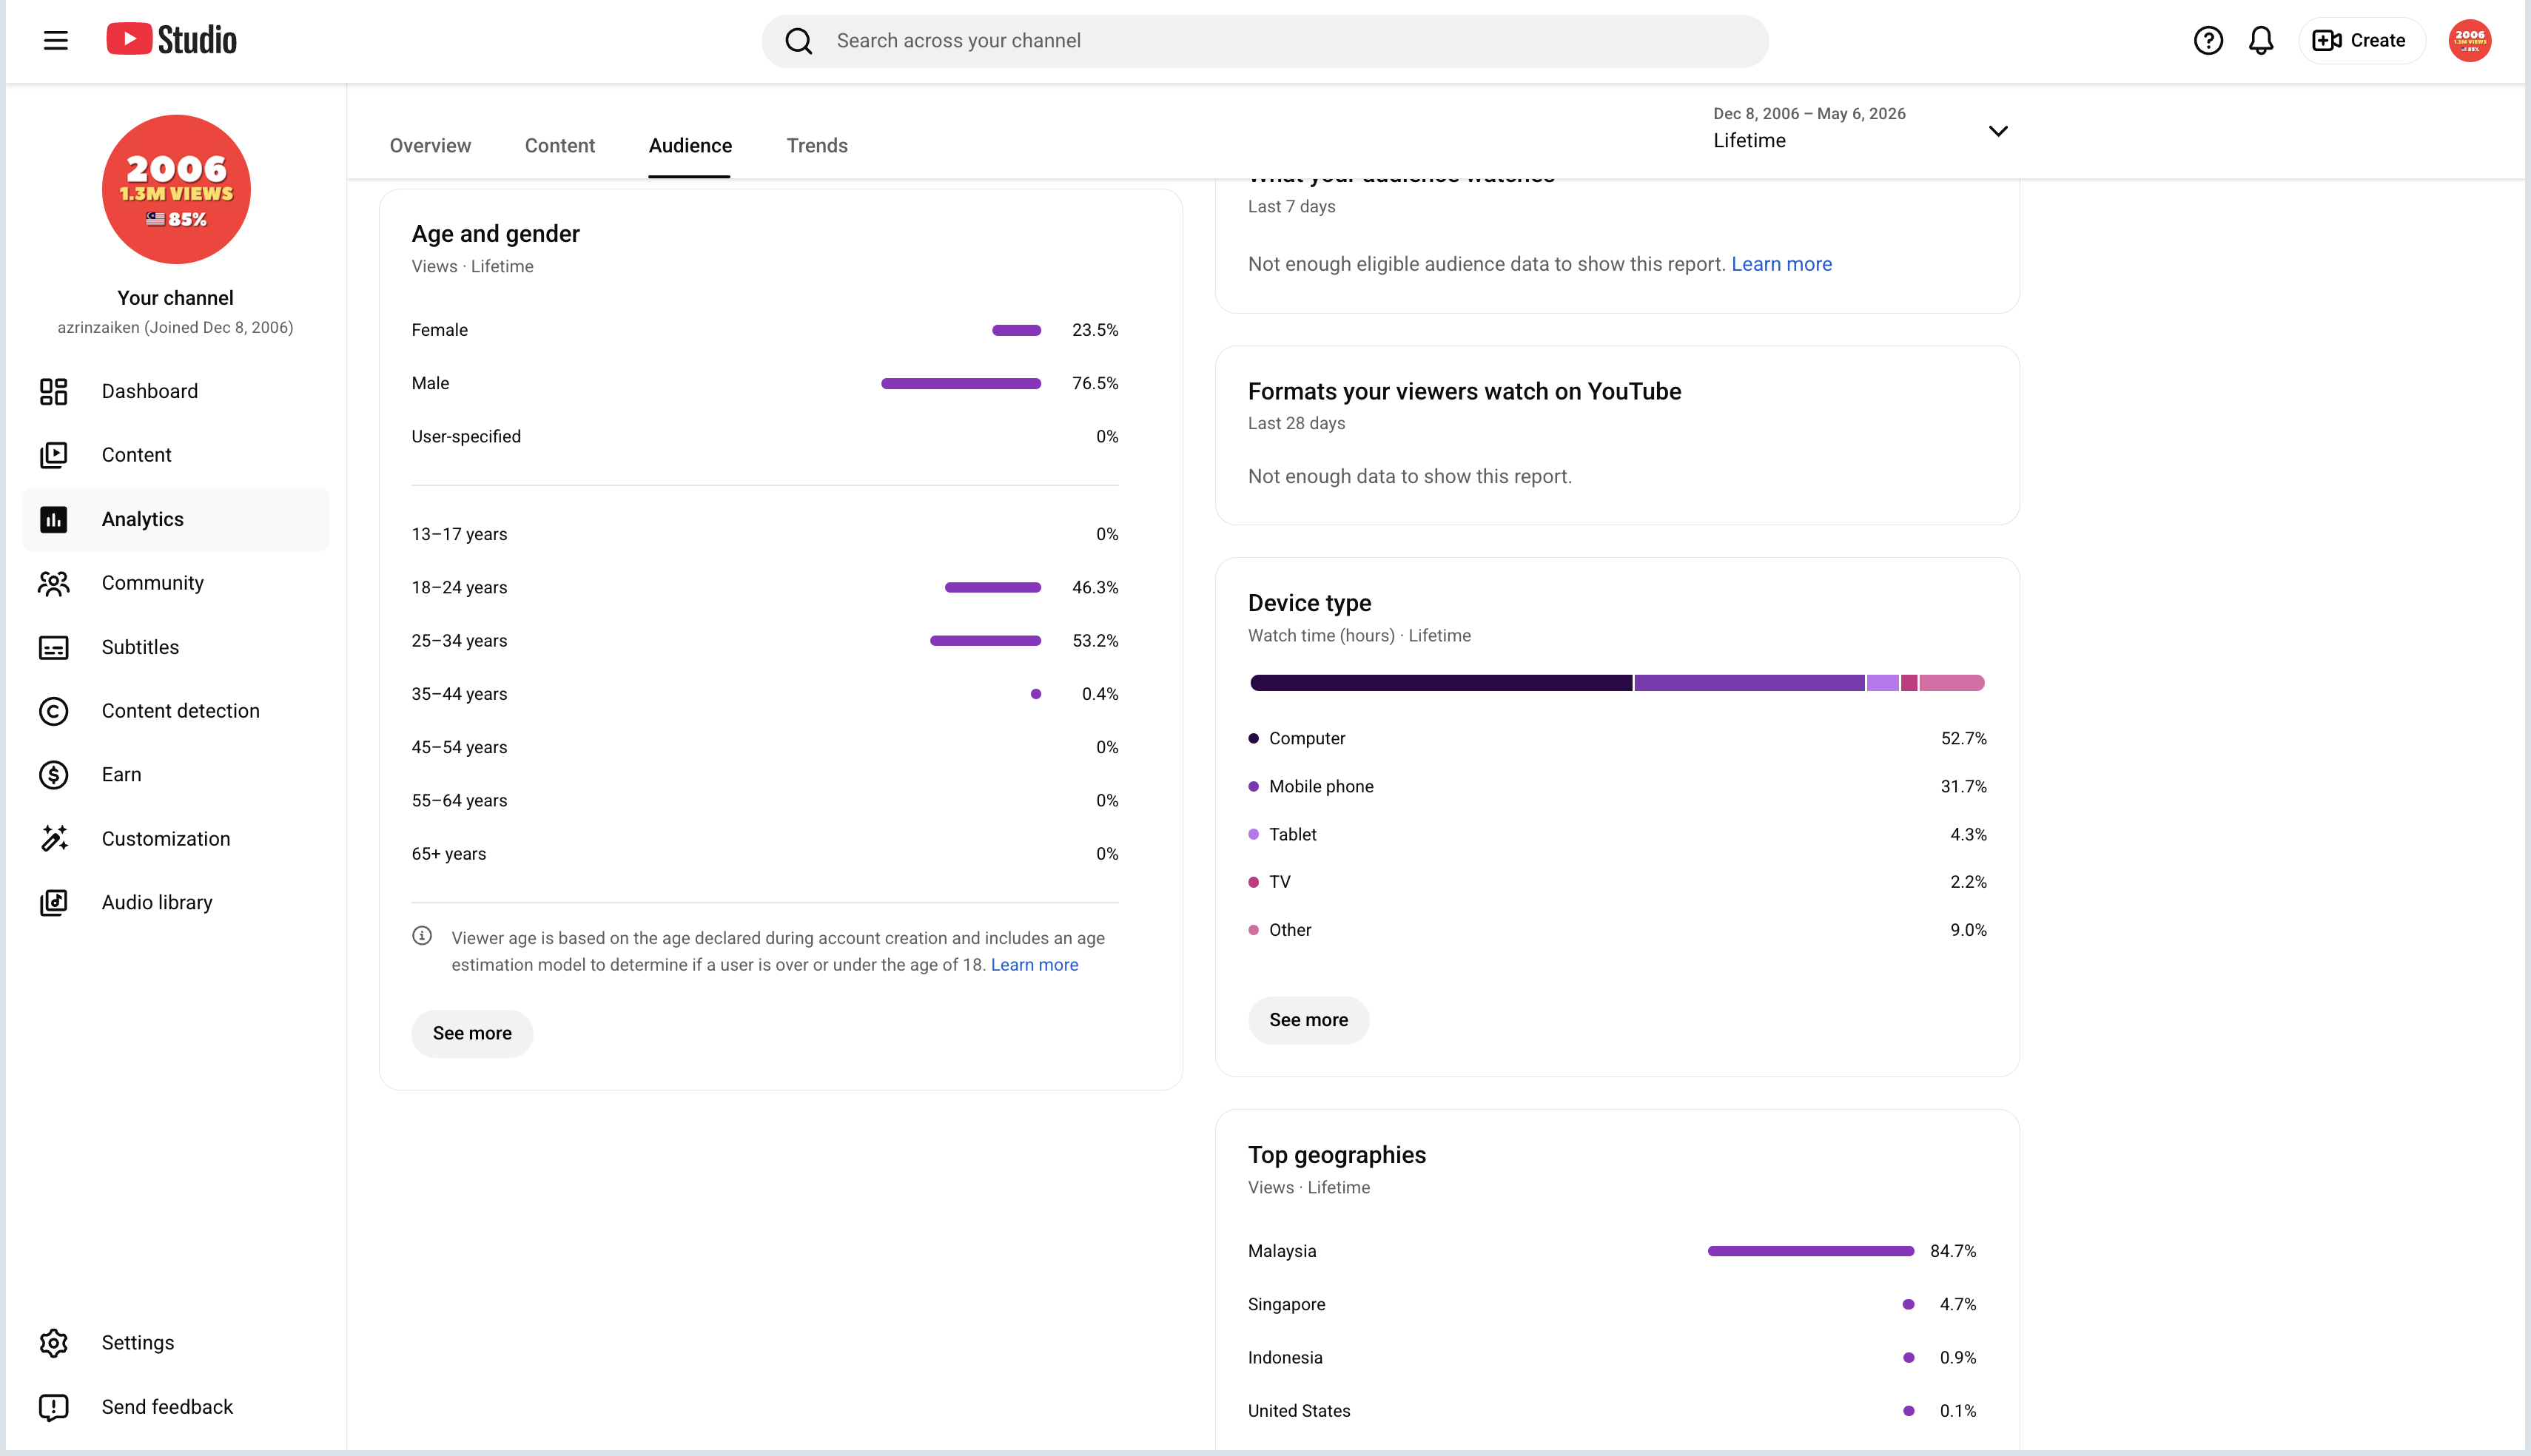Screen dimensions: 2531x1456
Task: Open the Audio library icon
Action: point(54,903)
